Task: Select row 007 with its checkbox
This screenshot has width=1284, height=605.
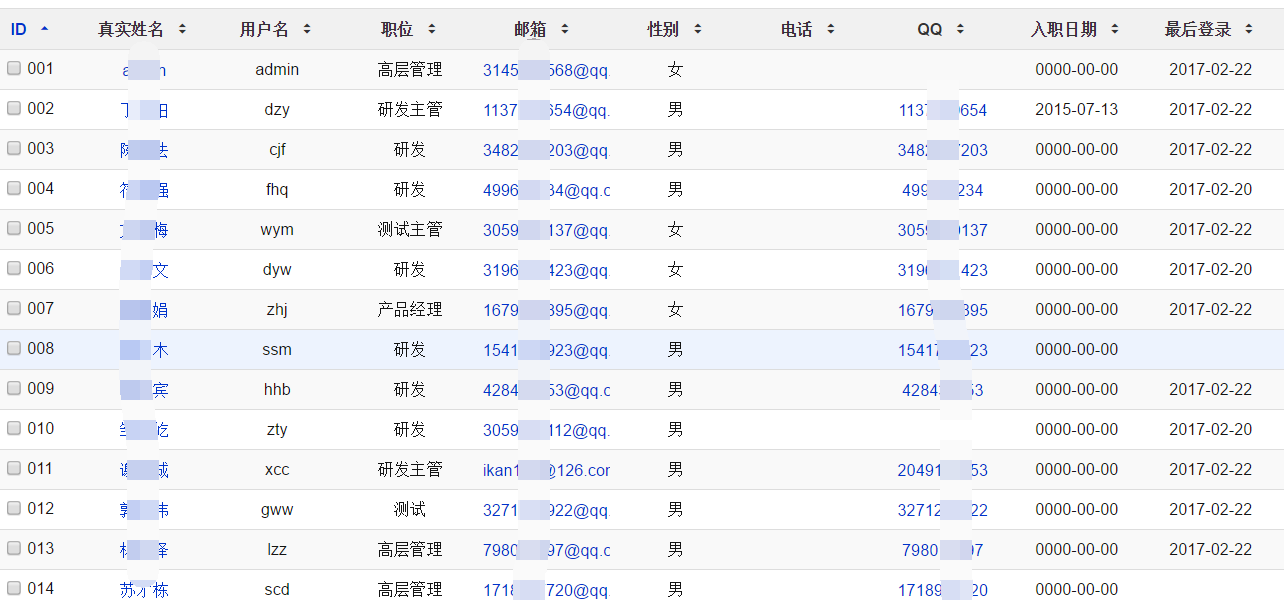Action: pyautogui.click(x=14, y=309)
